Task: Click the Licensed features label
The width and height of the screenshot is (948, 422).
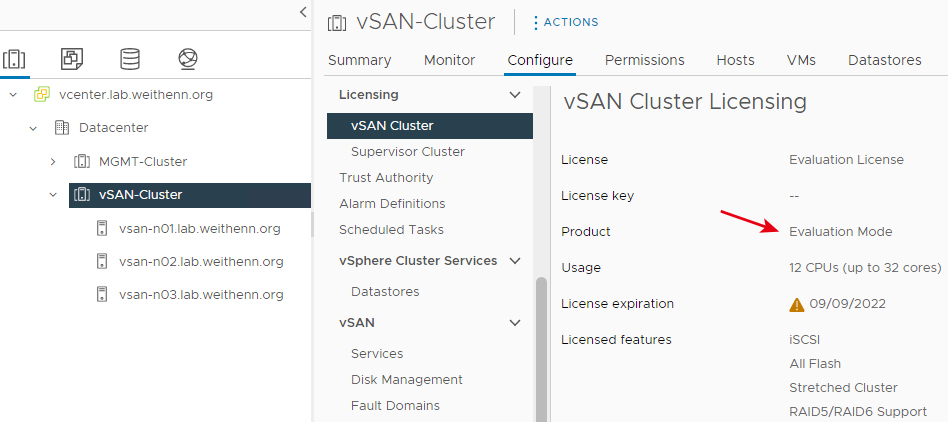Action: pyautogui.click(x=616, y=340)
